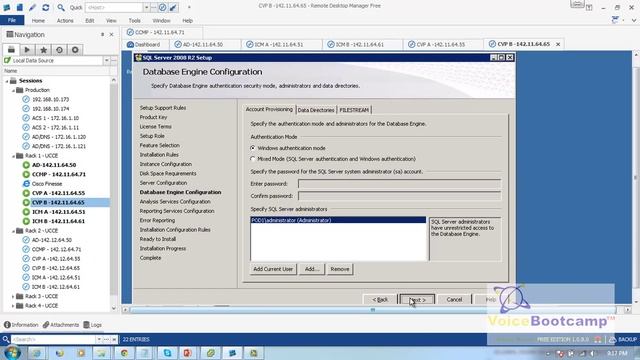
Task: Select Cisco Finesse entry in tree
Action: 47,184
